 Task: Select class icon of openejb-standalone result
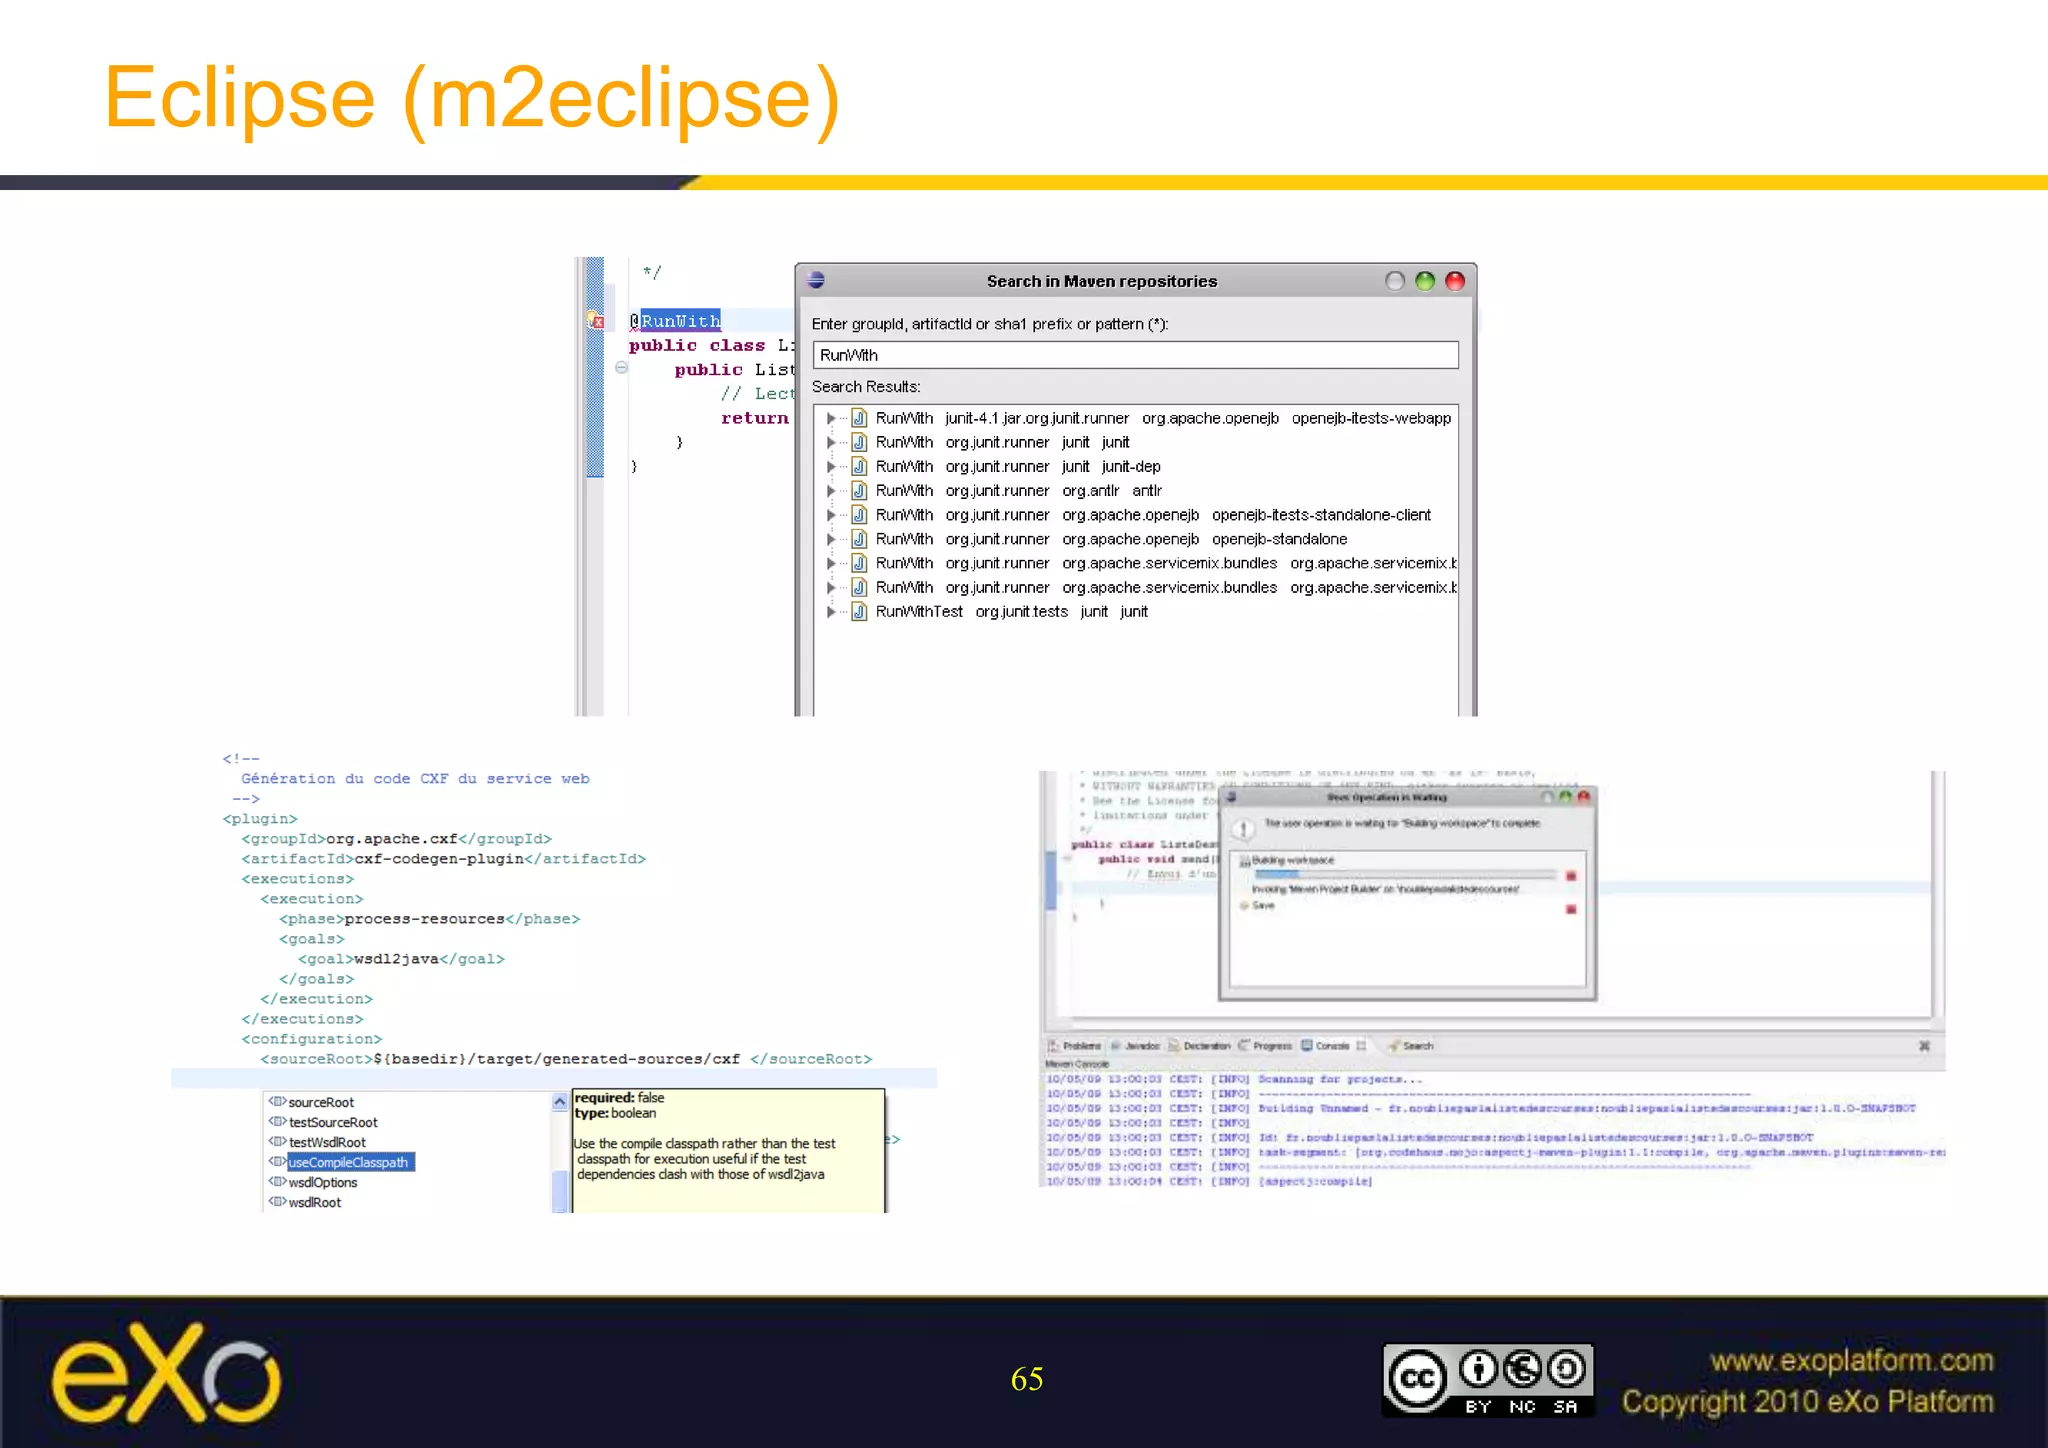click(859, 539)
